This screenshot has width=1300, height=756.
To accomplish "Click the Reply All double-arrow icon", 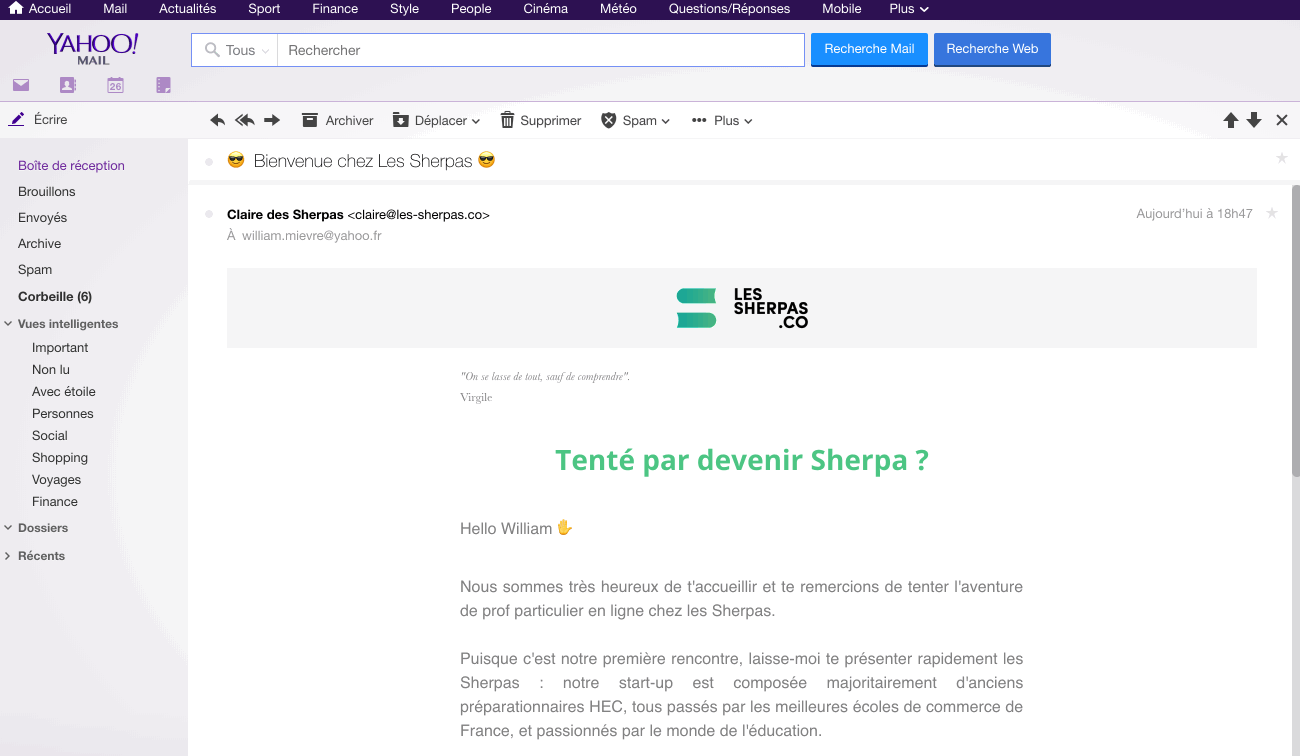I will (244, 120).
